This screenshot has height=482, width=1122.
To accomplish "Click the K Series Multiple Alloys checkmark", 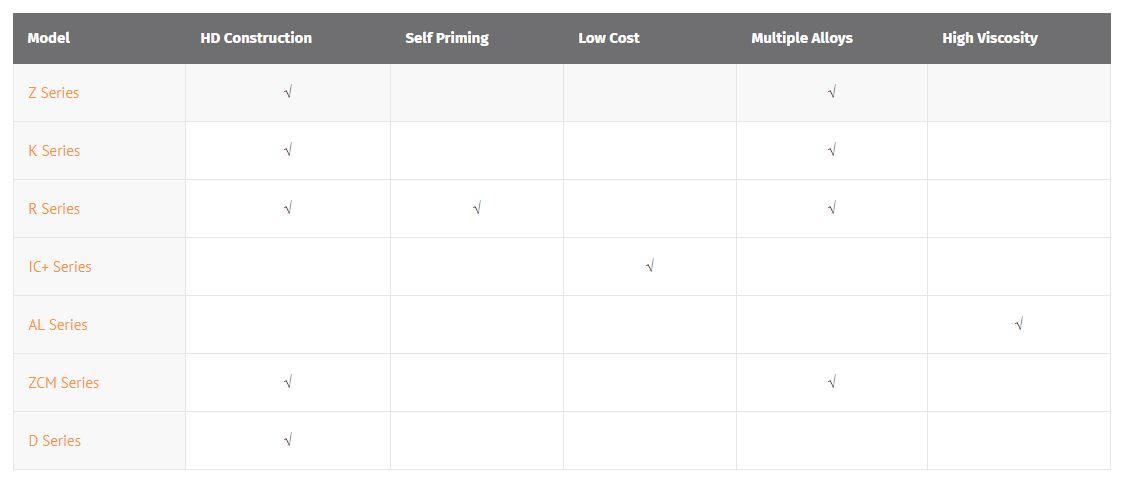I will pos(831,150).
